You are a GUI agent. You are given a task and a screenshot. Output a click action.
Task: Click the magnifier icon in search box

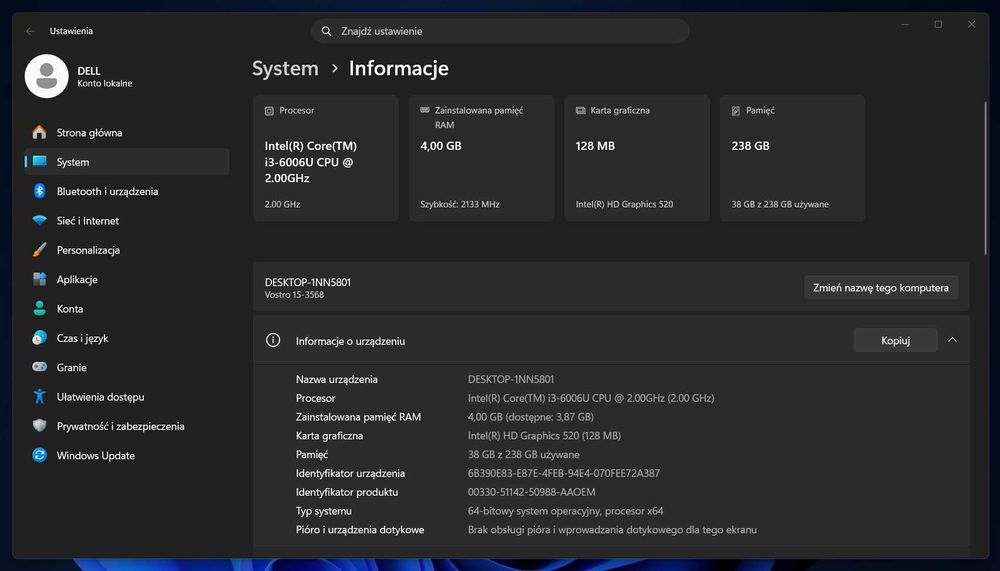(x=327, y=31)
